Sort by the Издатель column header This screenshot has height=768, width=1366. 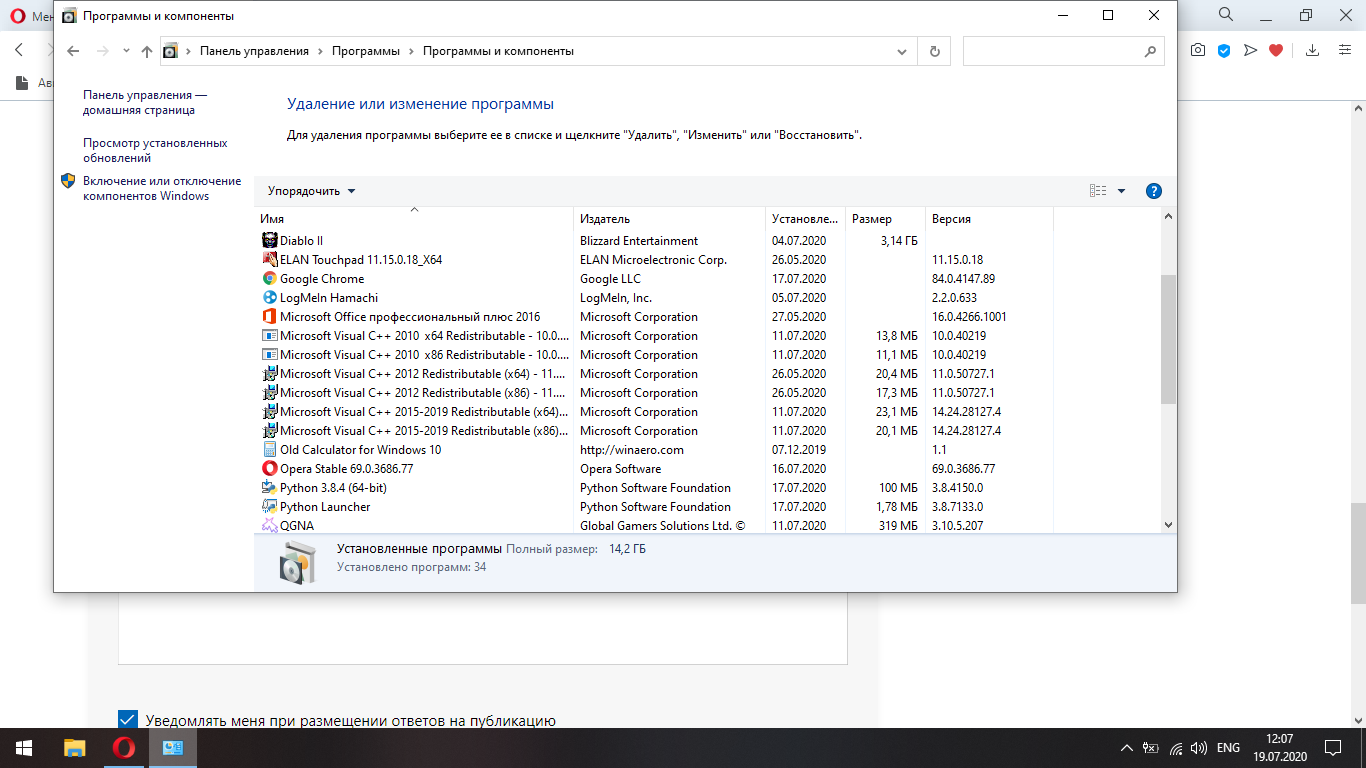click(x=669, y=219)
